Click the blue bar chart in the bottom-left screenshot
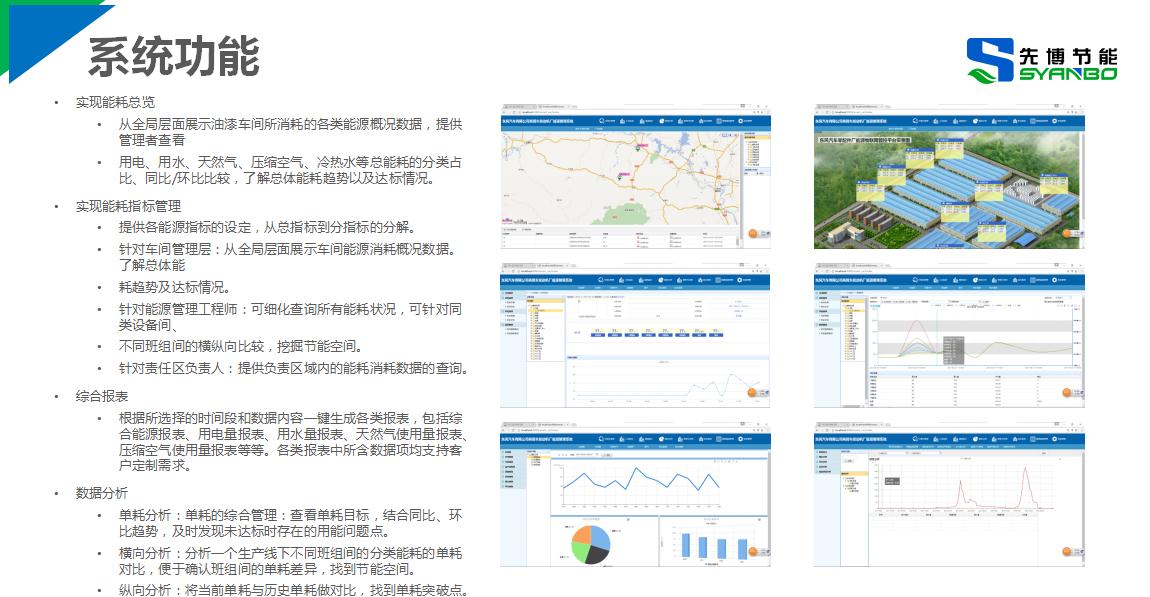This screenshot has width=1150, height=597. [705, 543]
